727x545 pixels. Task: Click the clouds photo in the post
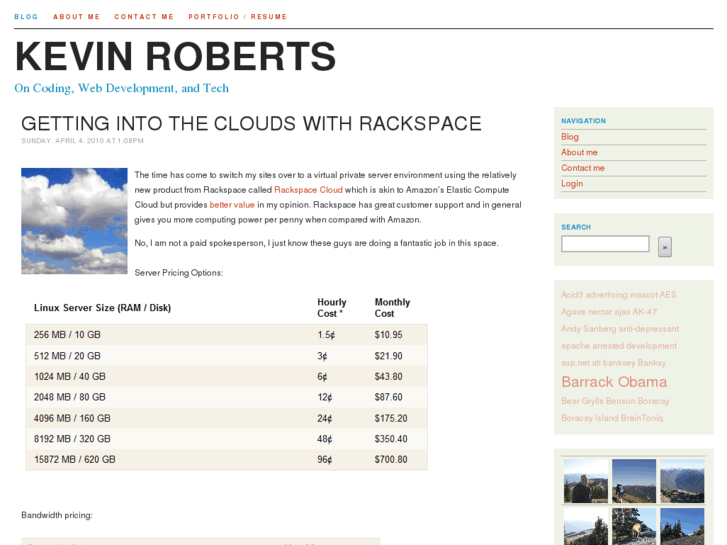pyautogui.click(x=74, y=221)
